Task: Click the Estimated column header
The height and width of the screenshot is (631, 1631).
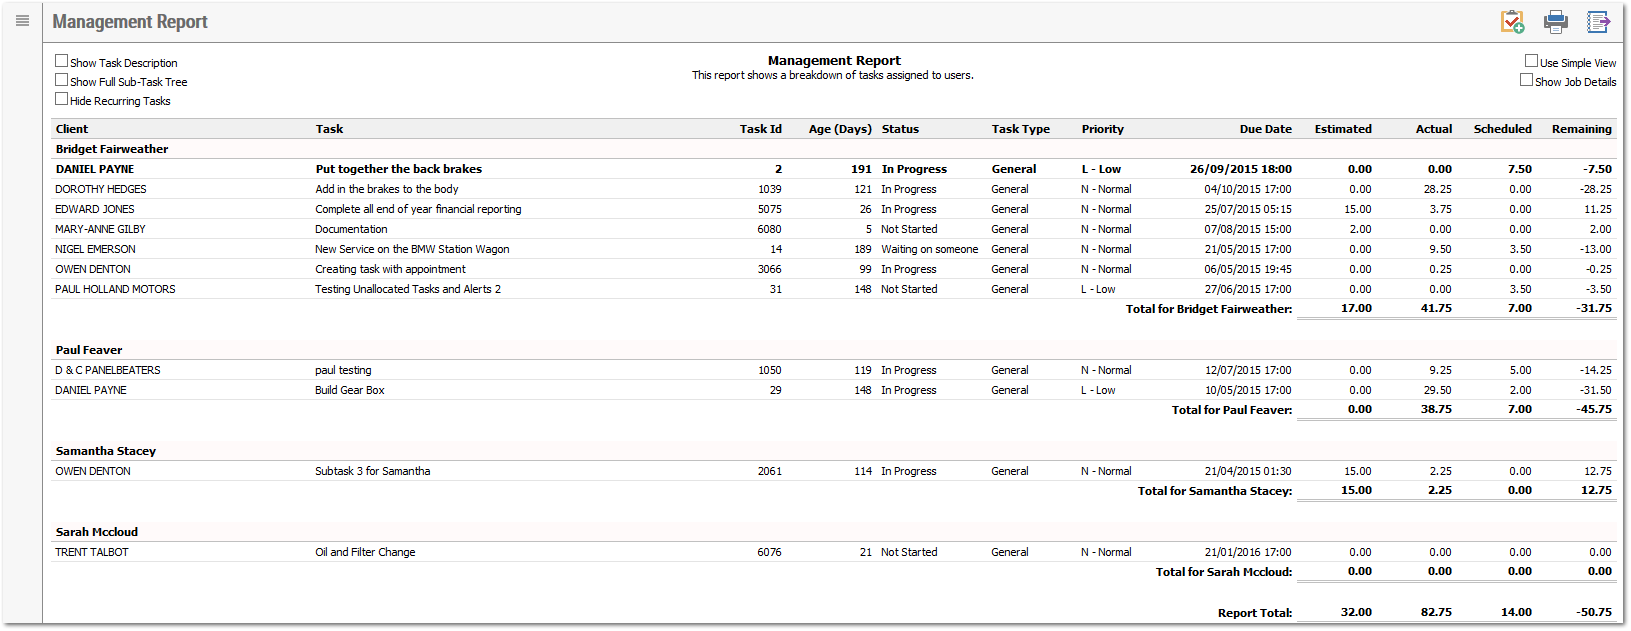Action: [x=1343, y=129]
